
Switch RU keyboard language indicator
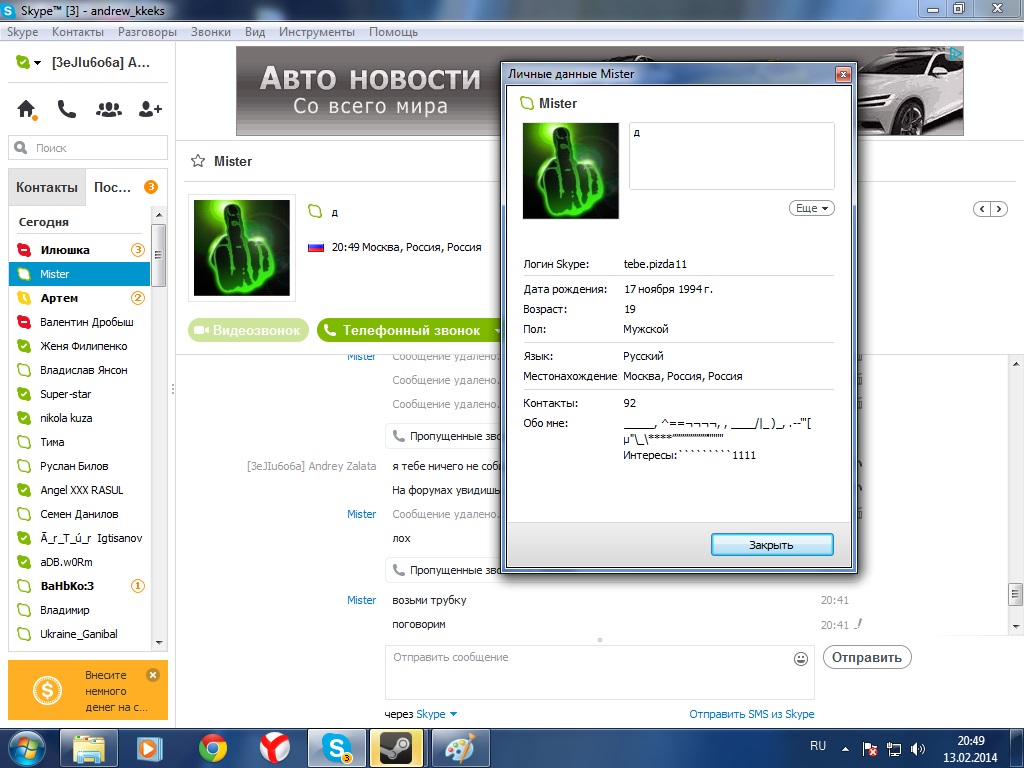click(818, 746)
